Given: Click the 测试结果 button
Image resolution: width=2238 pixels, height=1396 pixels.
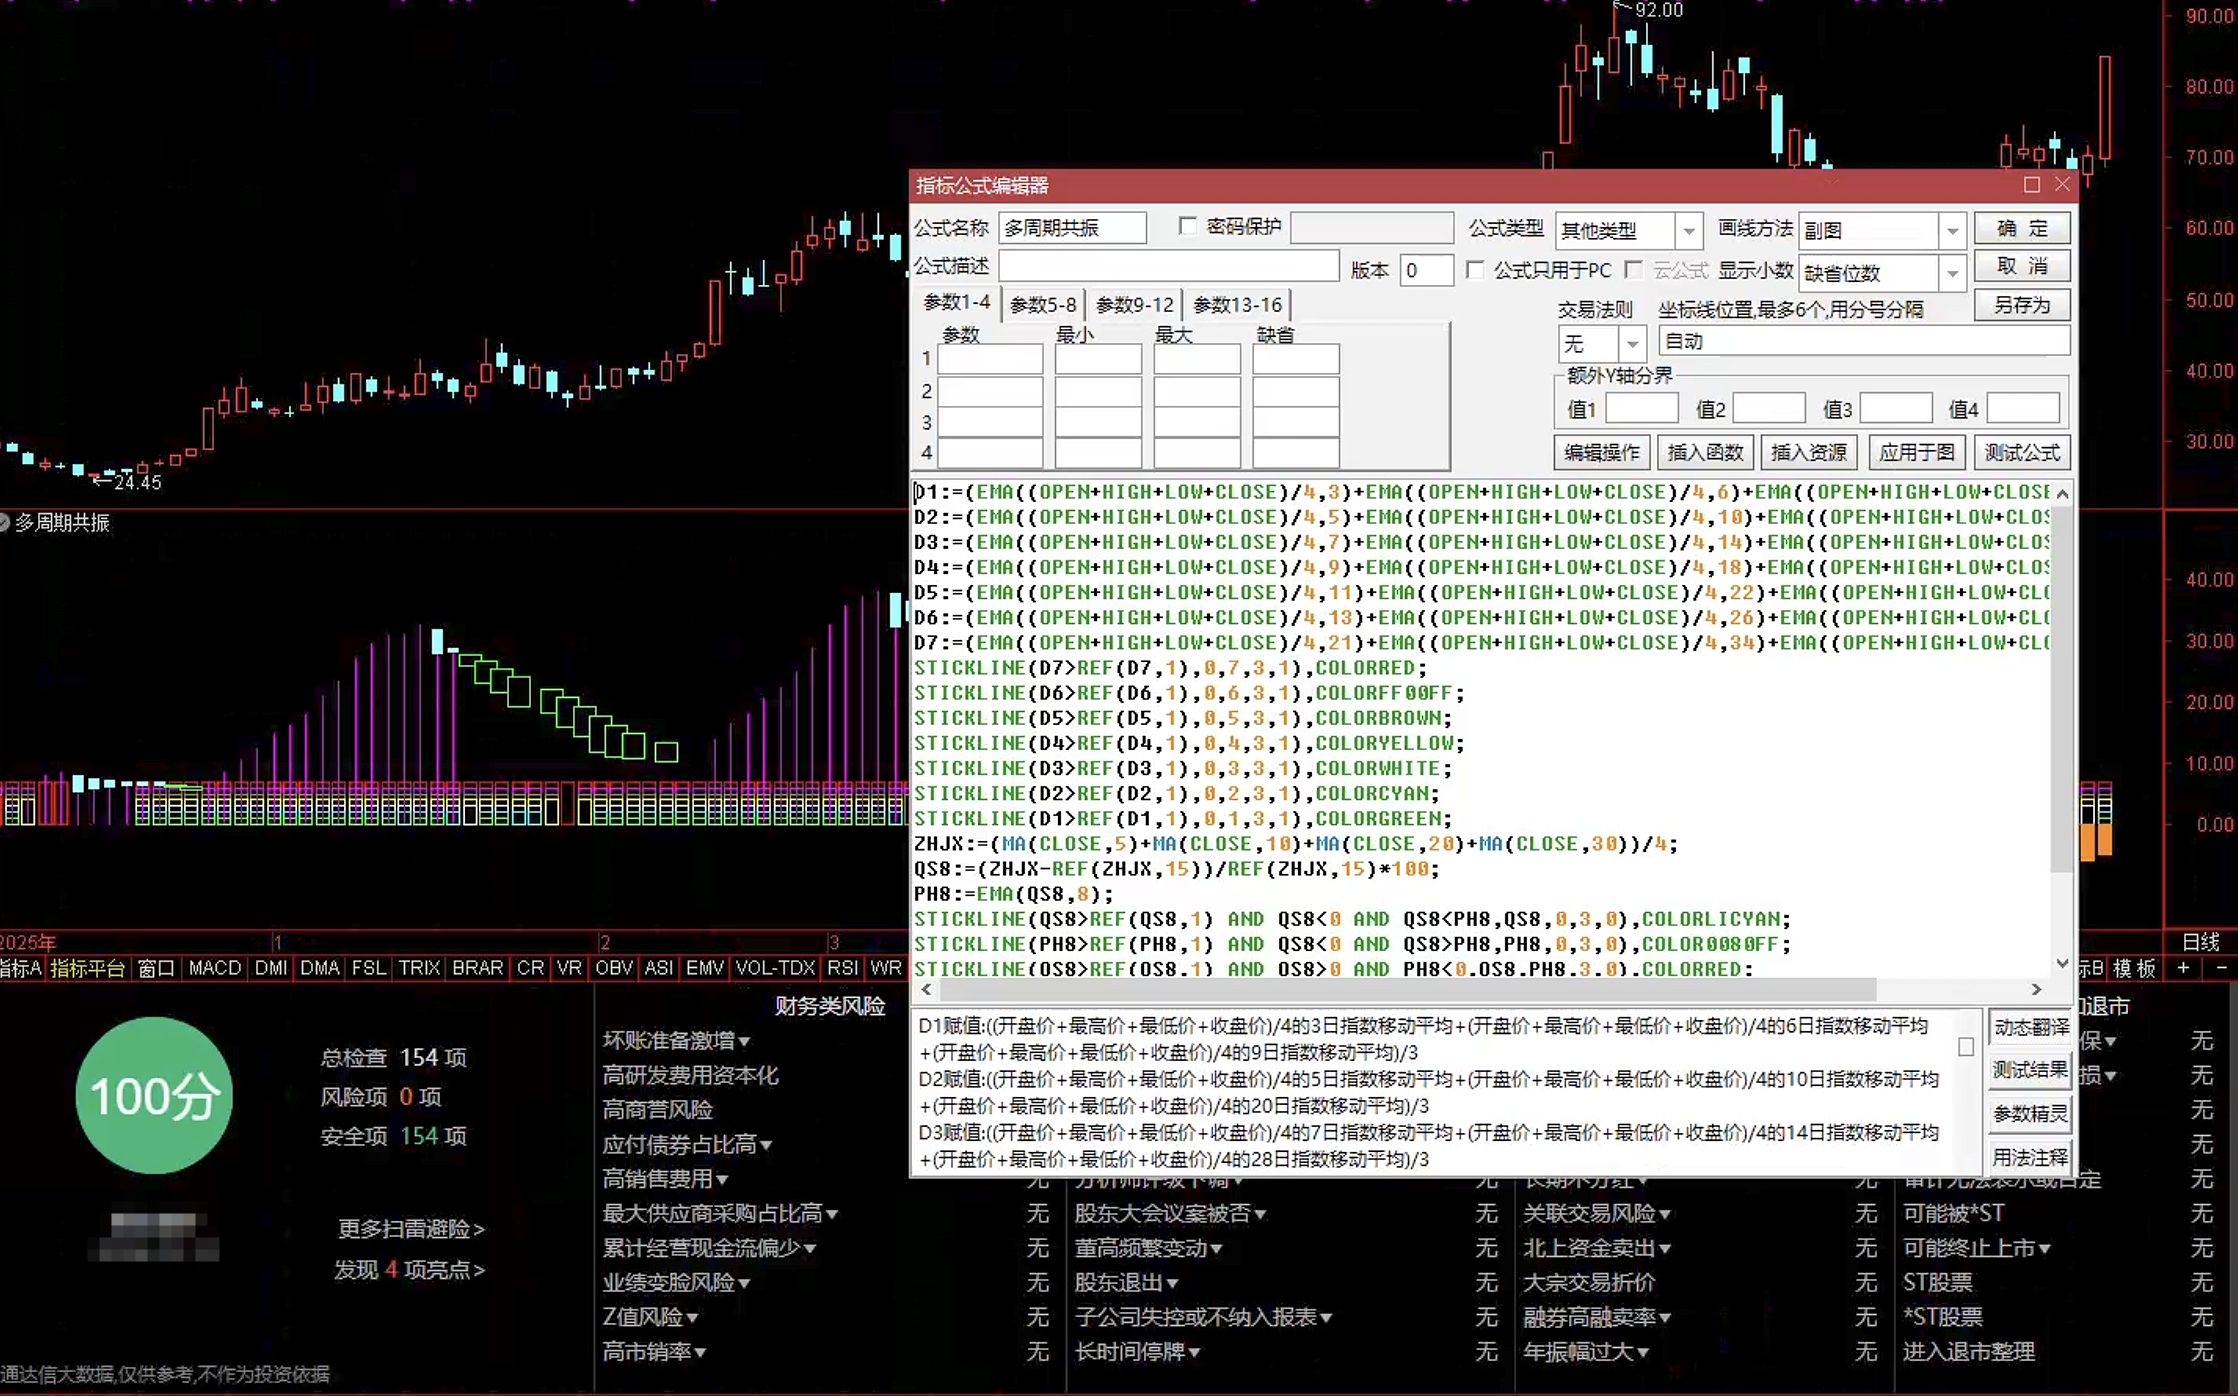Looking at the screenshot, I should [x=2031, y=1070].
